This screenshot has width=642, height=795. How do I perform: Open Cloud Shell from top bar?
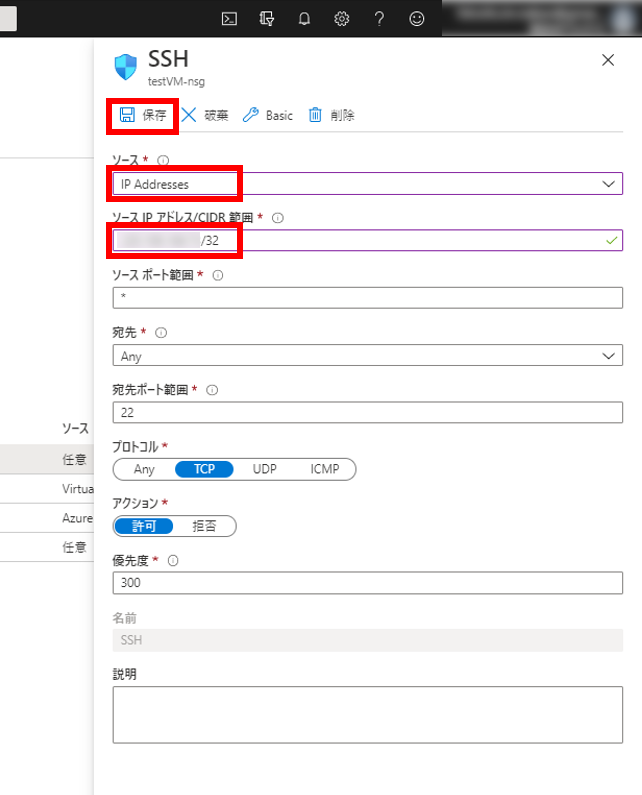coord(229,18)
